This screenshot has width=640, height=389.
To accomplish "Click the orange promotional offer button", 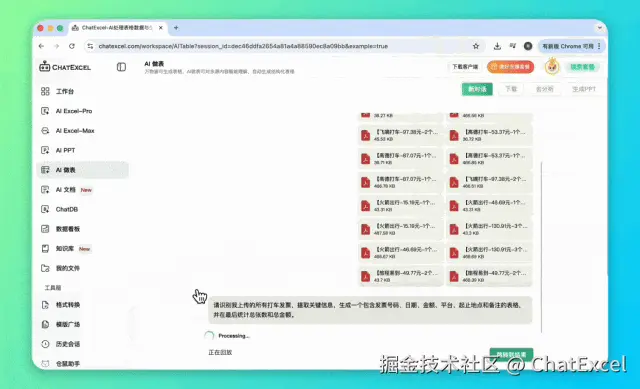I will (x=510, y=67).
